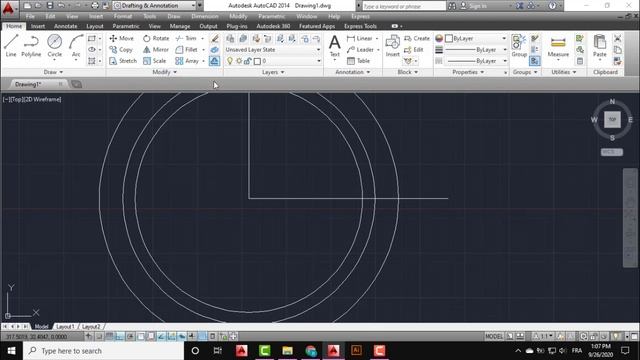
Task: Open the Dimension menu
Action: pos(205,16)
